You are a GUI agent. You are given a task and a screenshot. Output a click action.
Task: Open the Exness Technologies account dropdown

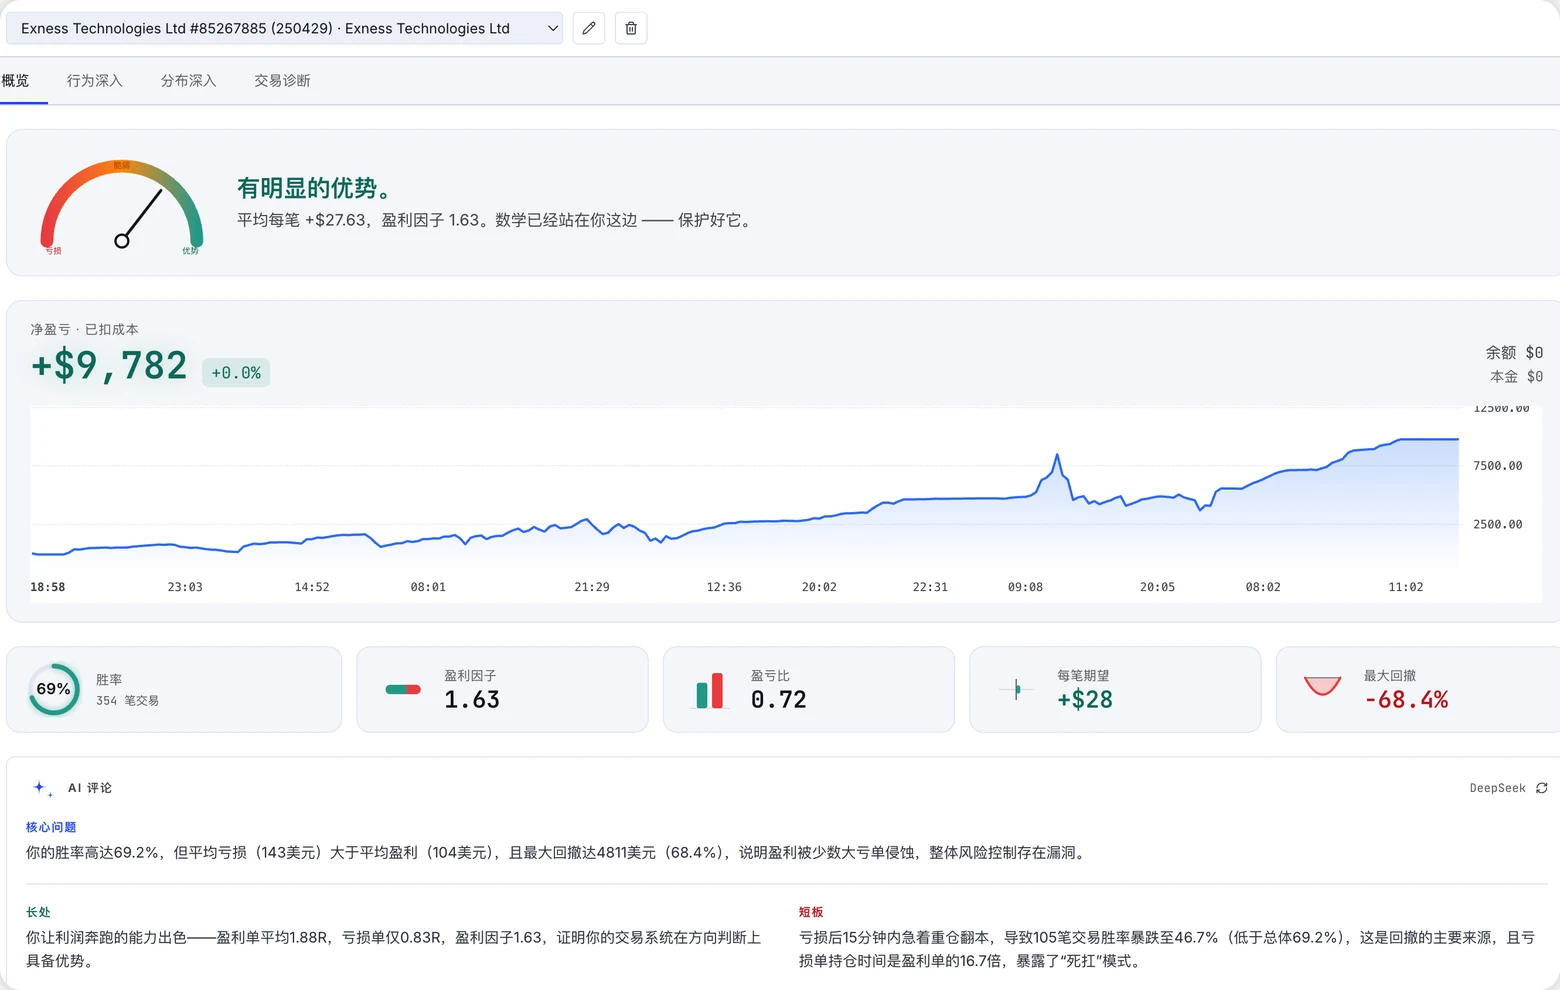pyautogui.click(x=284, y=28)
